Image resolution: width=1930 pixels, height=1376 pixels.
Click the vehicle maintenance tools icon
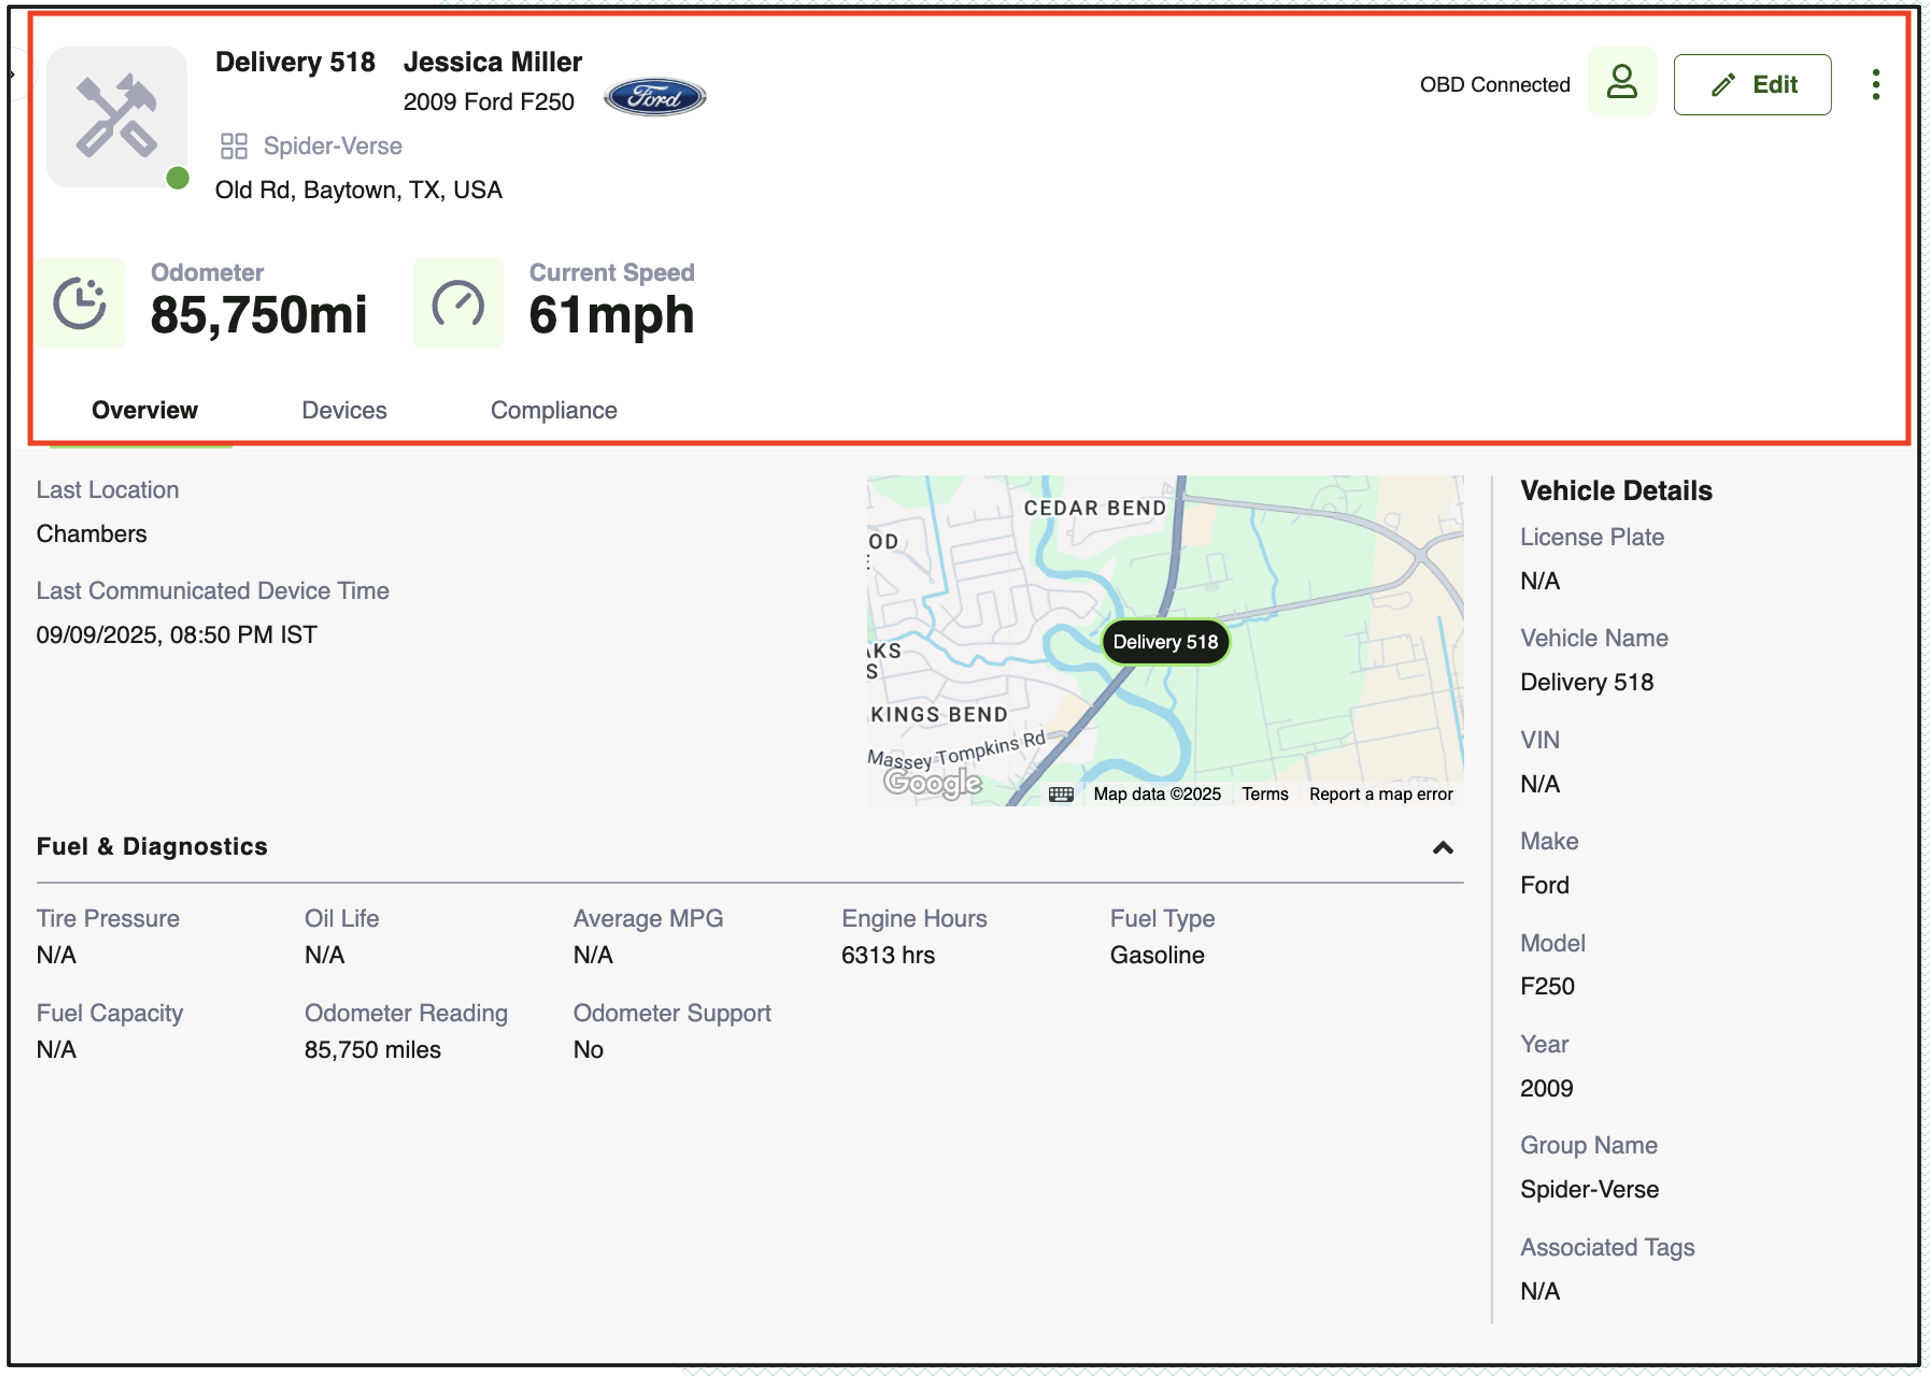(x=116, y=116)
